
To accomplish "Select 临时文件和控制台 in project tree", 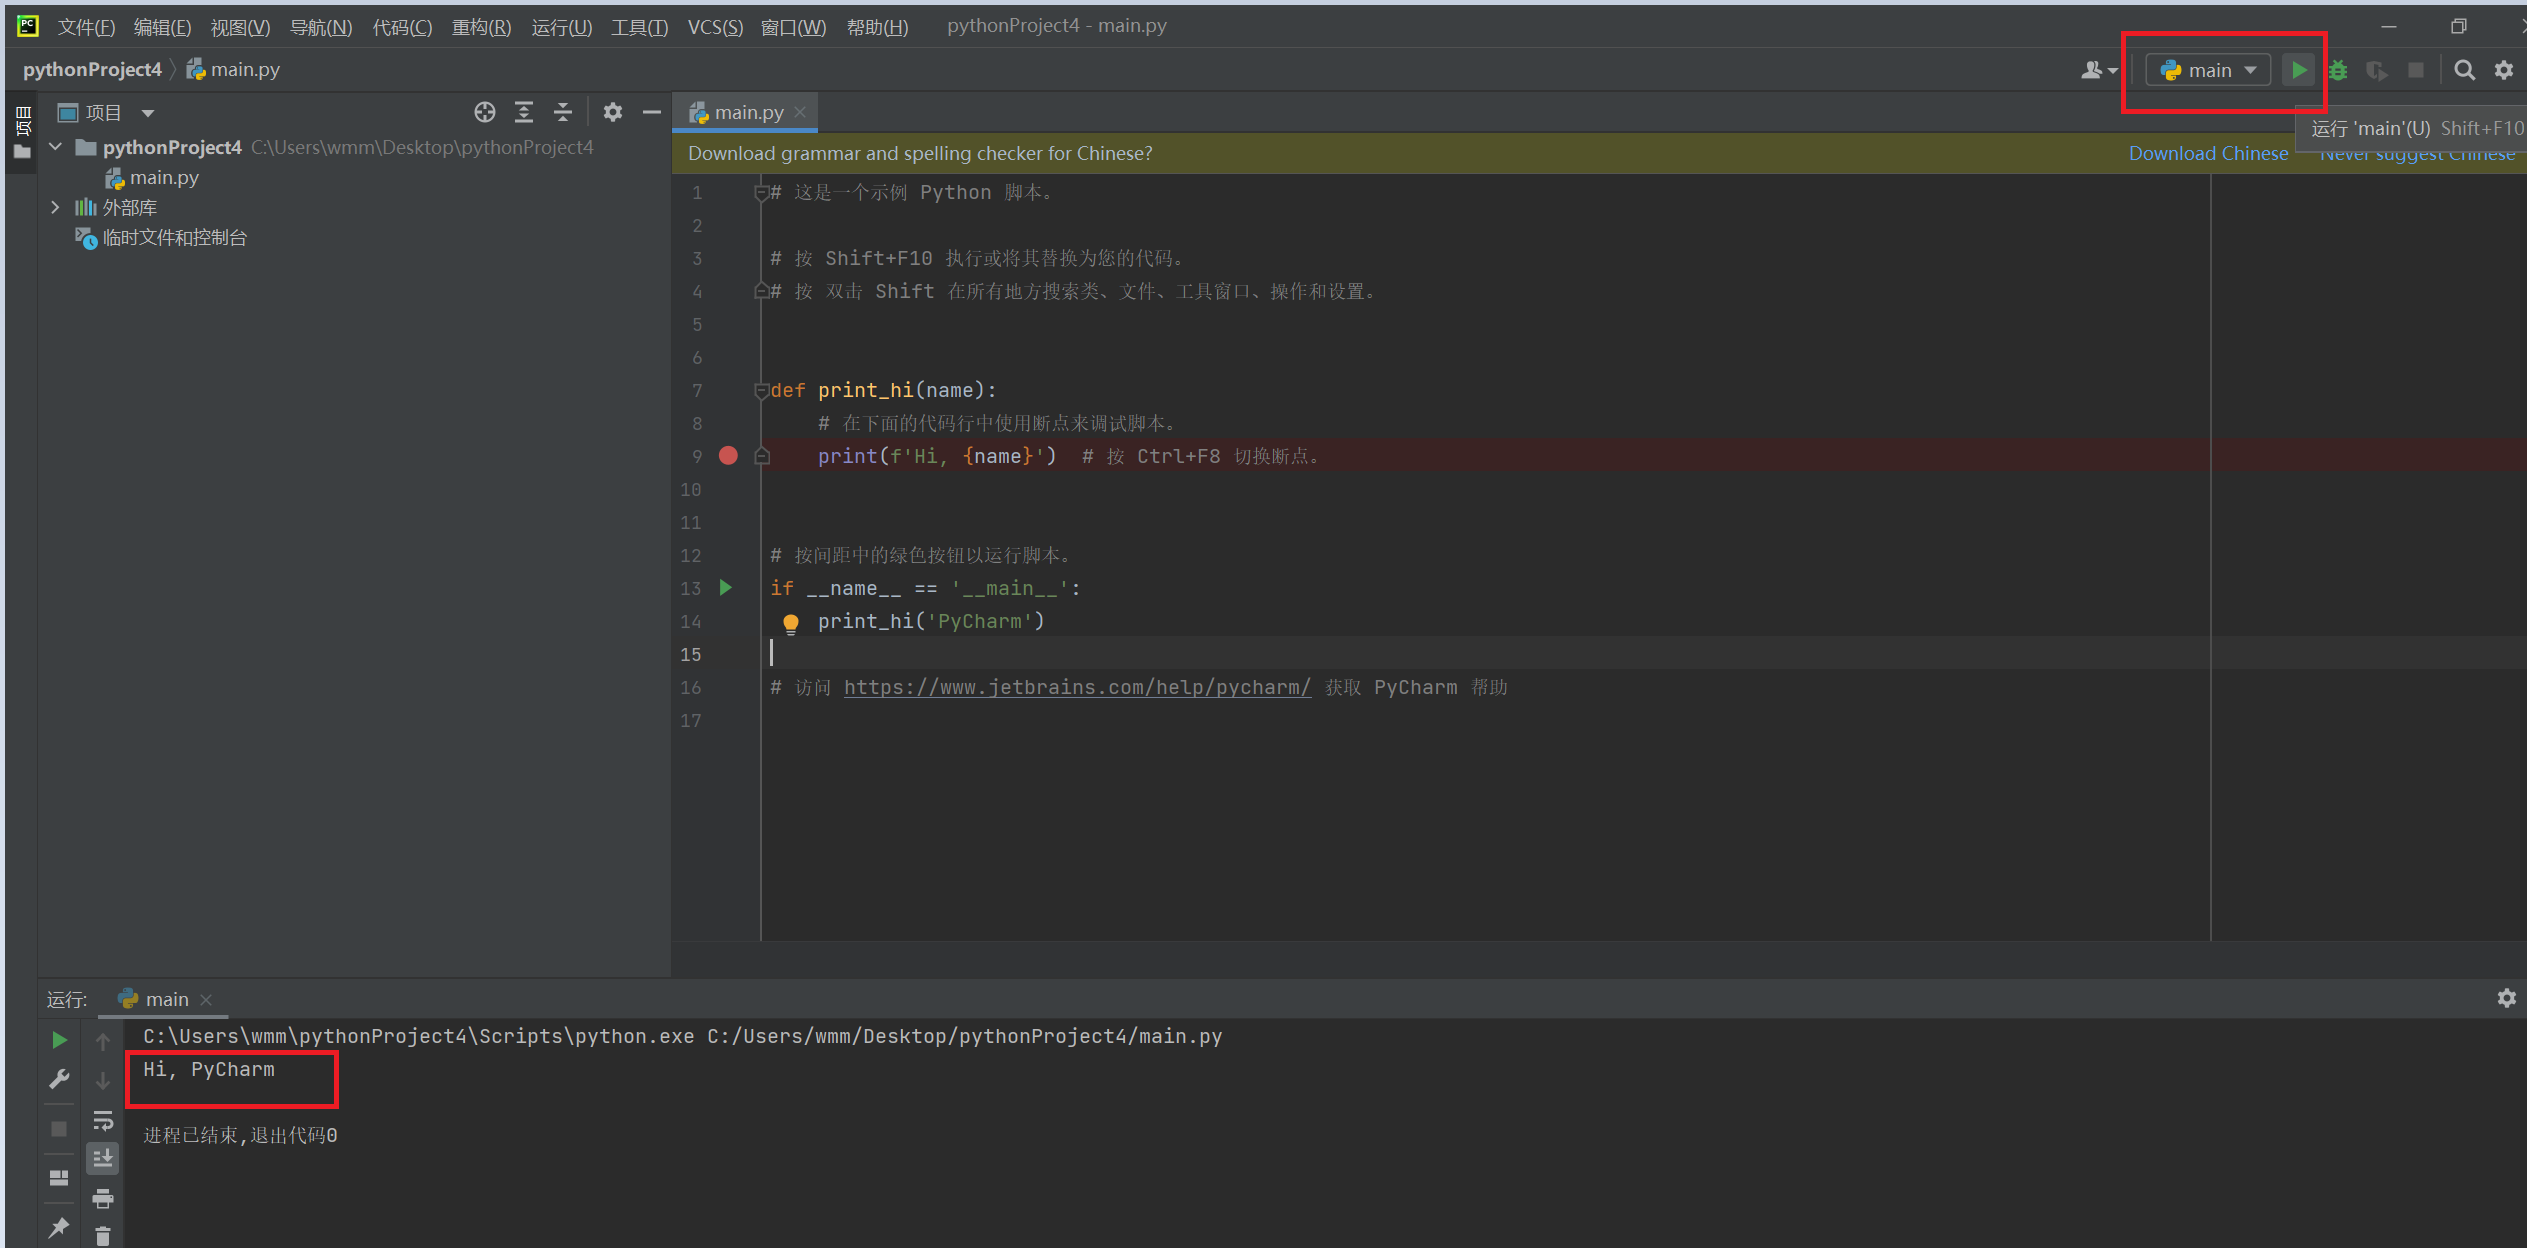I will pos(161,238).
